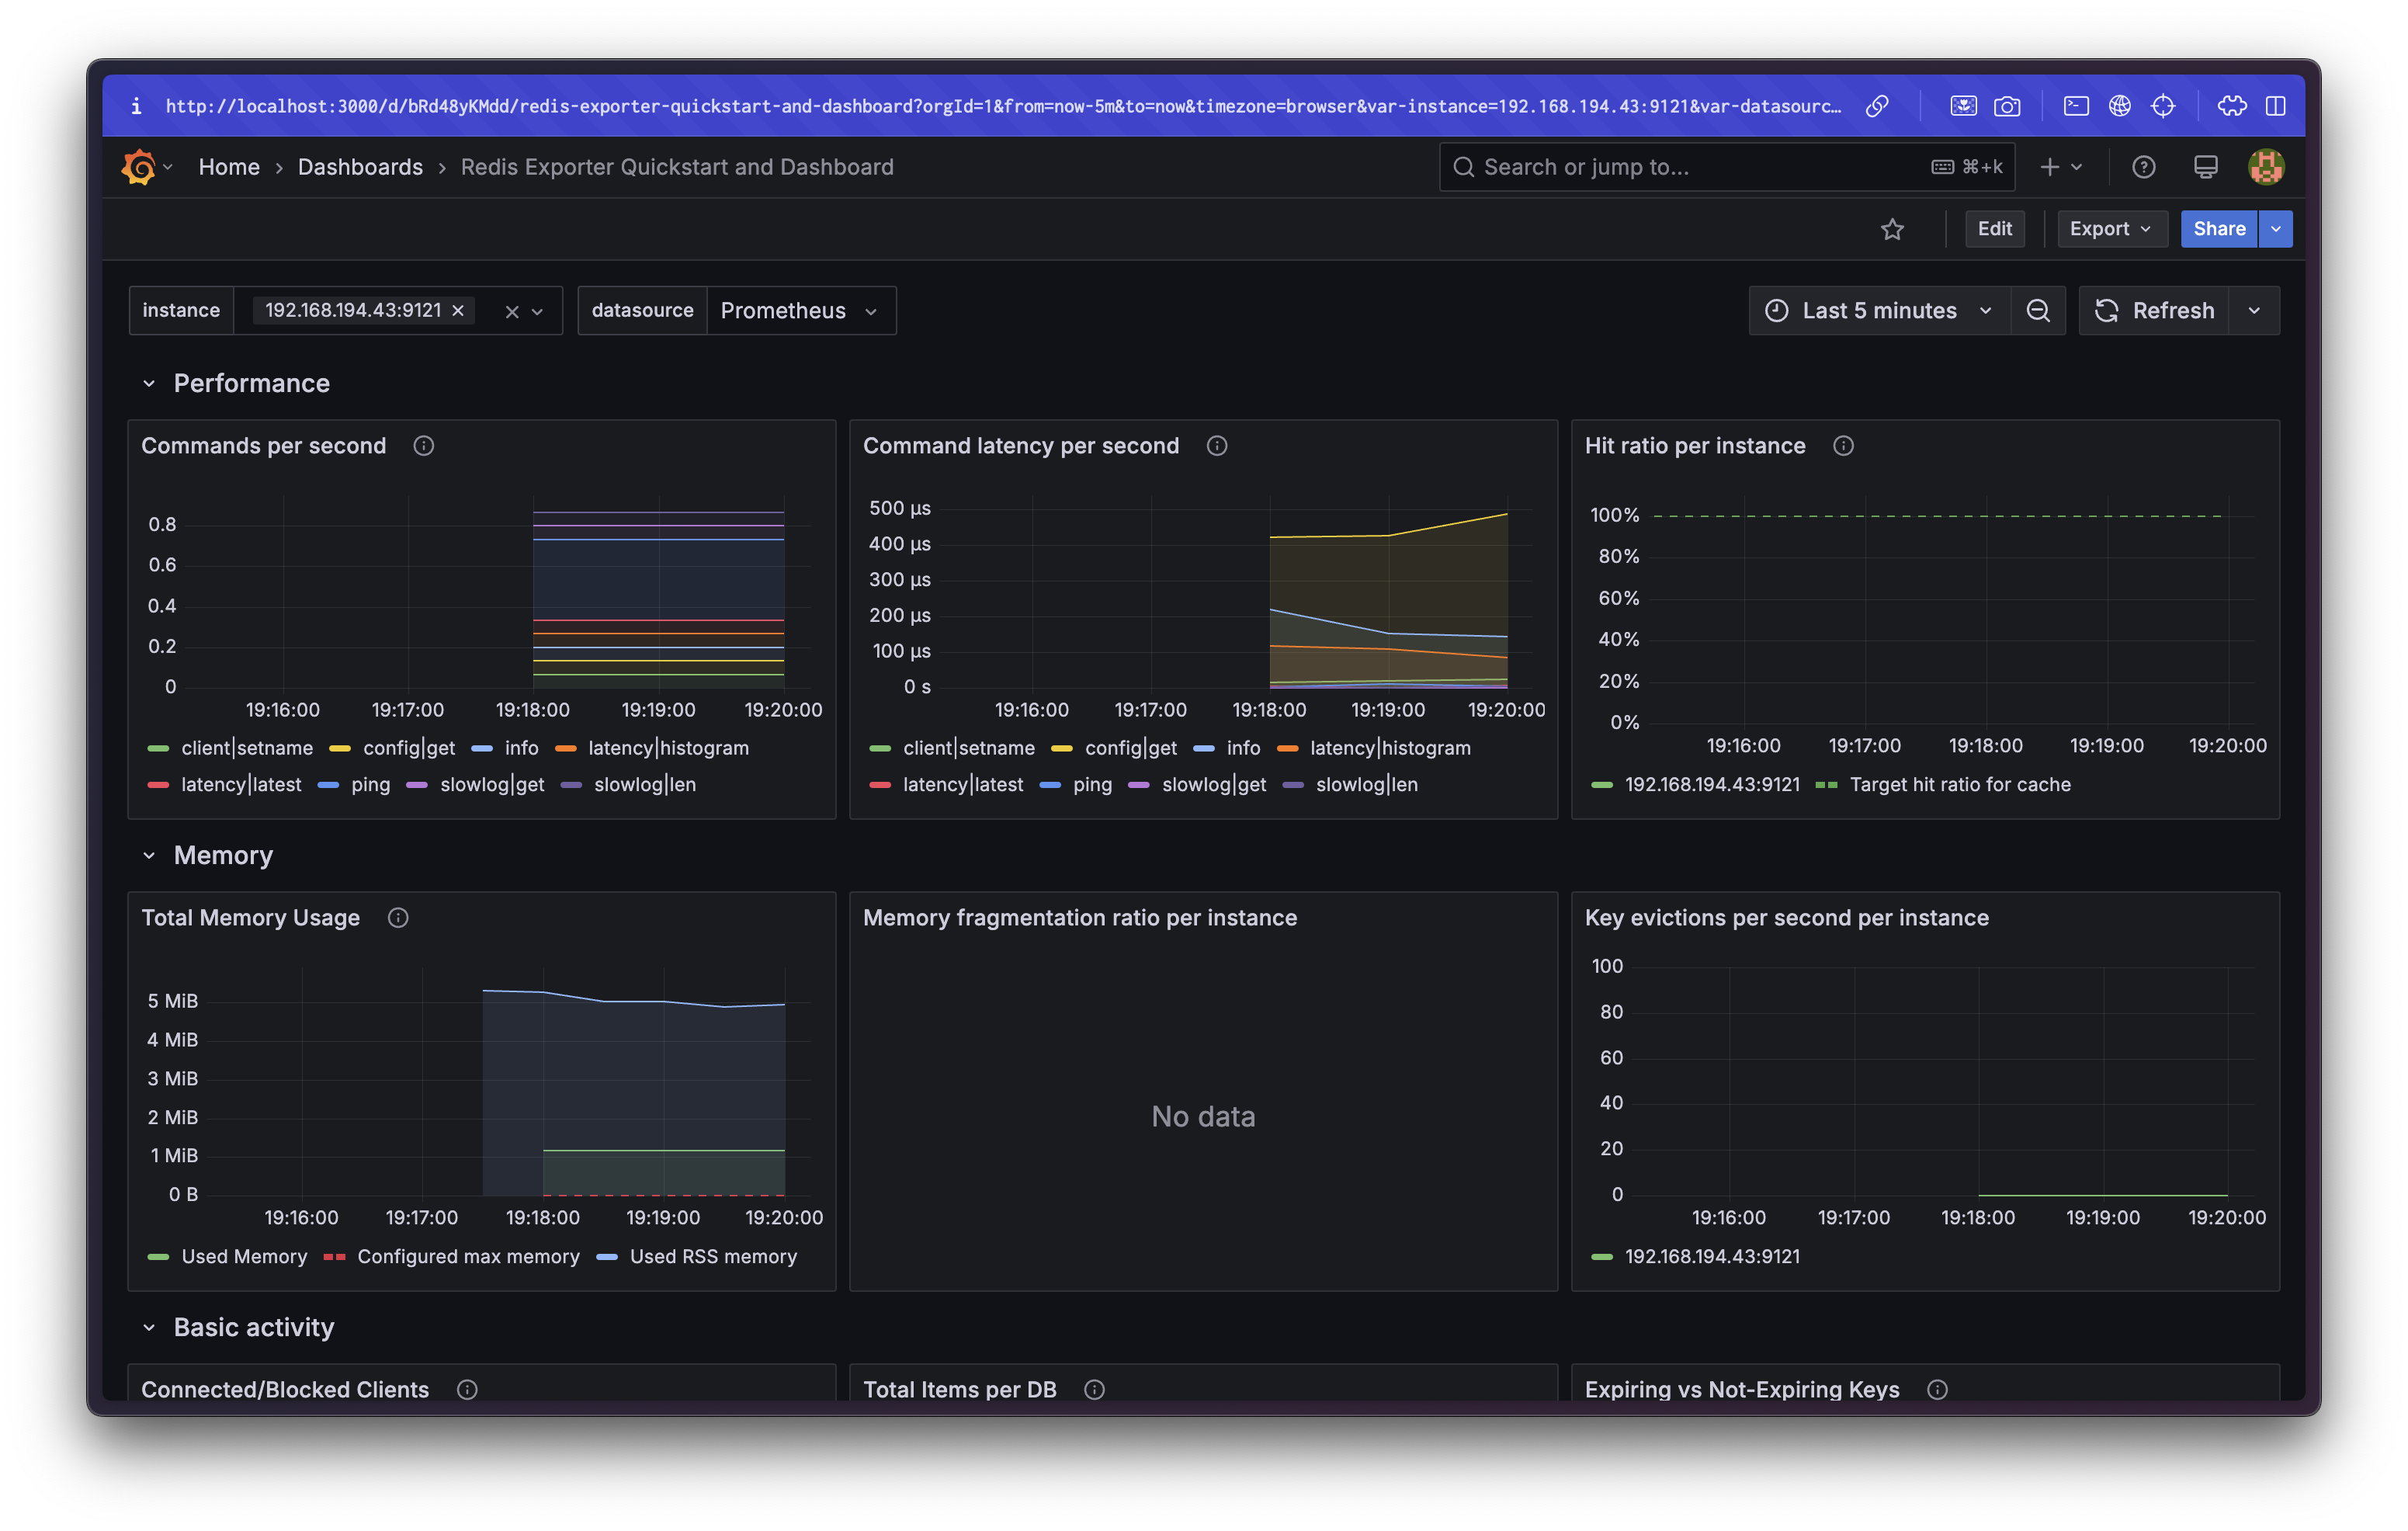Image resolution: width=2408 pixels, height=1531 pixels.
Task: Open Commands per second panel title
Action: coord(263,446)
